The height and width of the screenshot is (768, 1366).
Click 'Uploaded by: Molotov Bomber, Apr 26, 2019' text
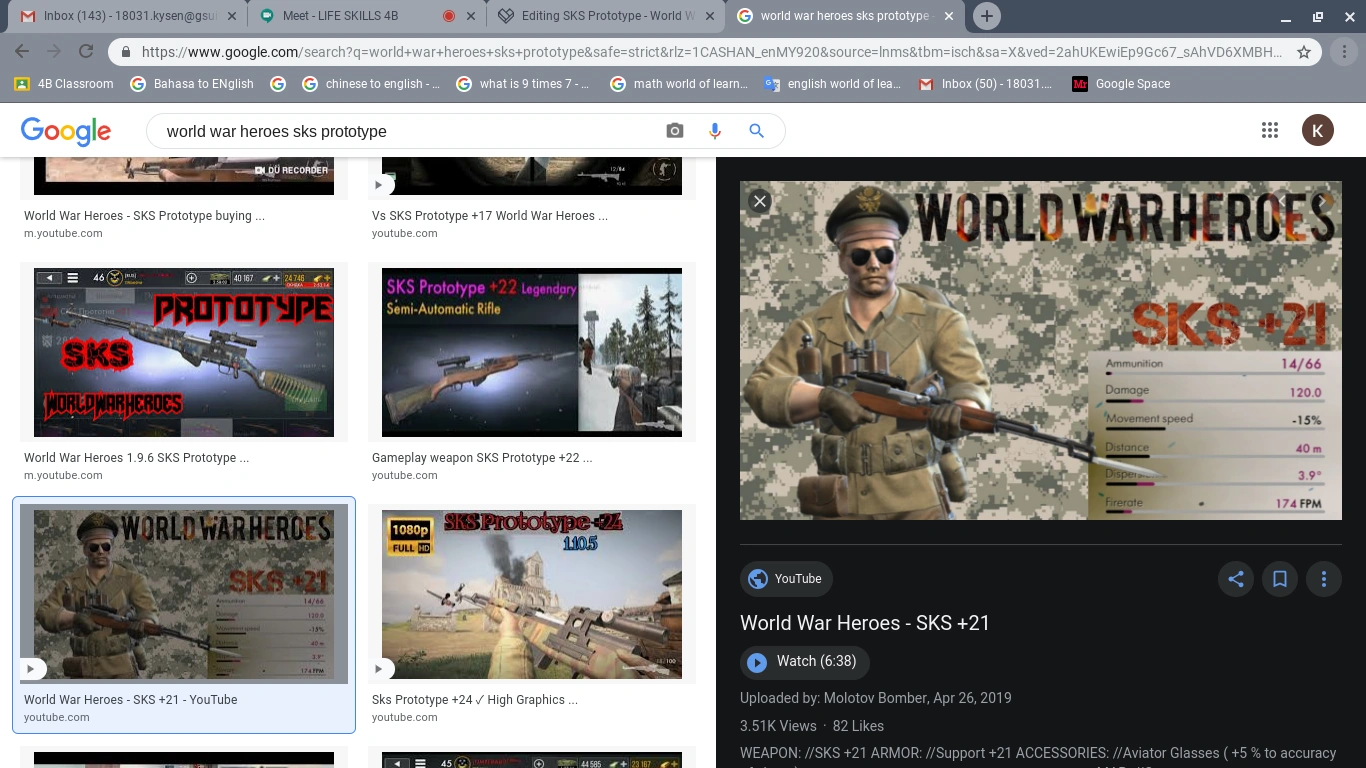(x=876, y=698)
